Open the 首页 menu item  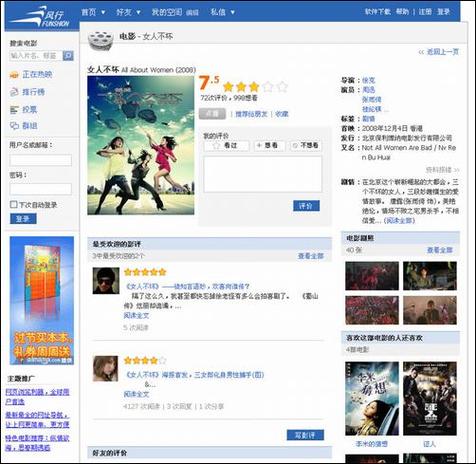89,12
